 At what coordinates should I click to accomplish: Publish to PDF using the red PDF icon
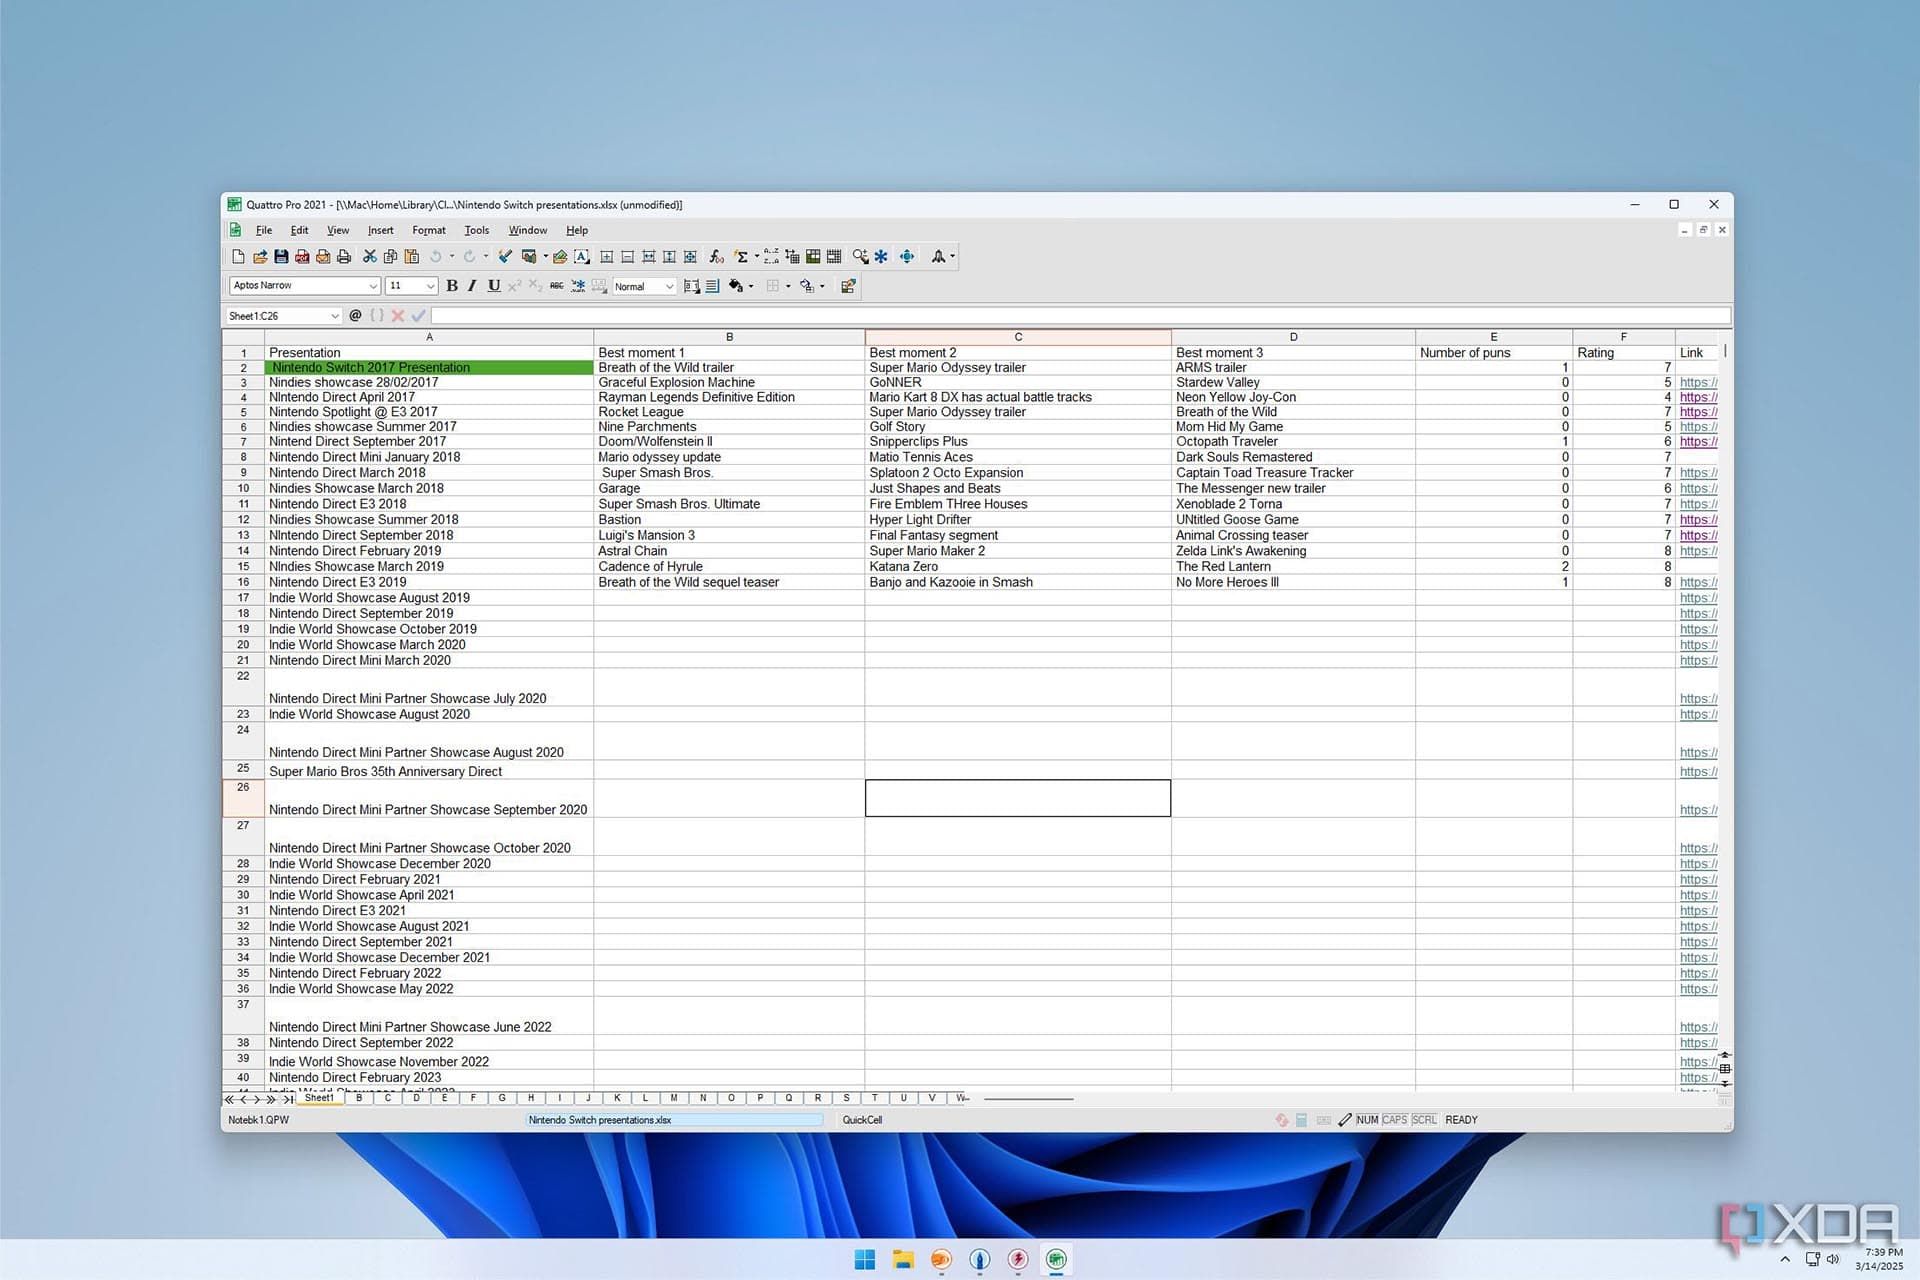tap(302, 257)
